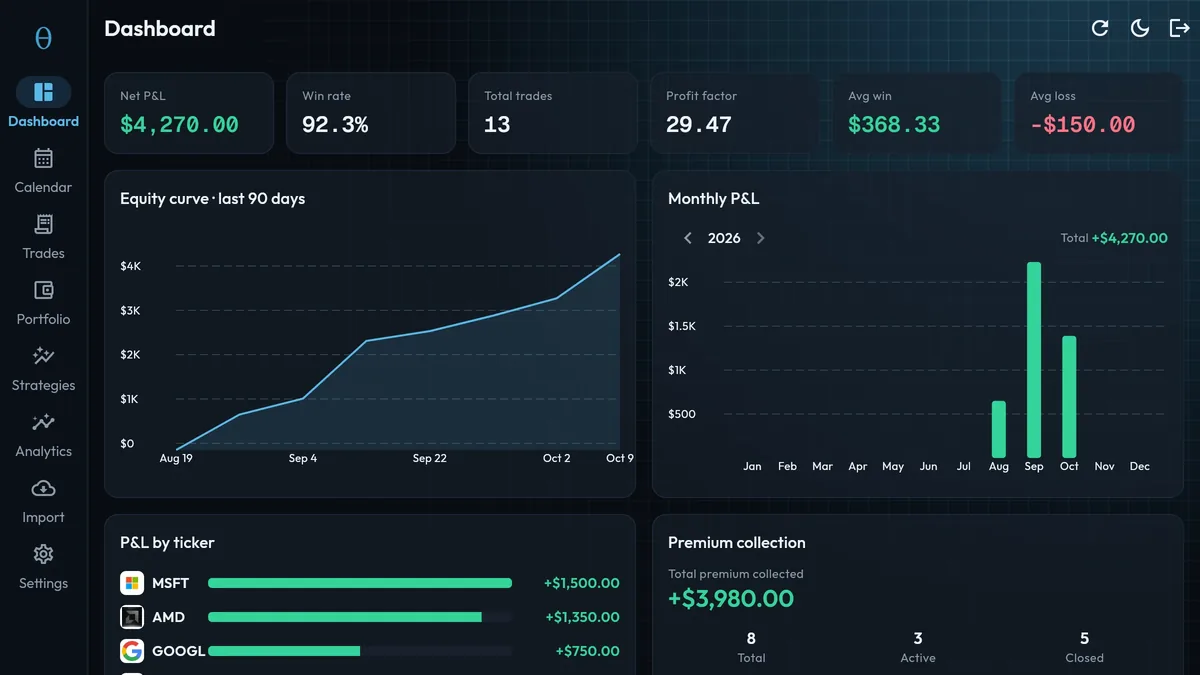Screen dimensions: 1200x675
Task: Click the theta logo icon
Action: (x=43, y=38)
